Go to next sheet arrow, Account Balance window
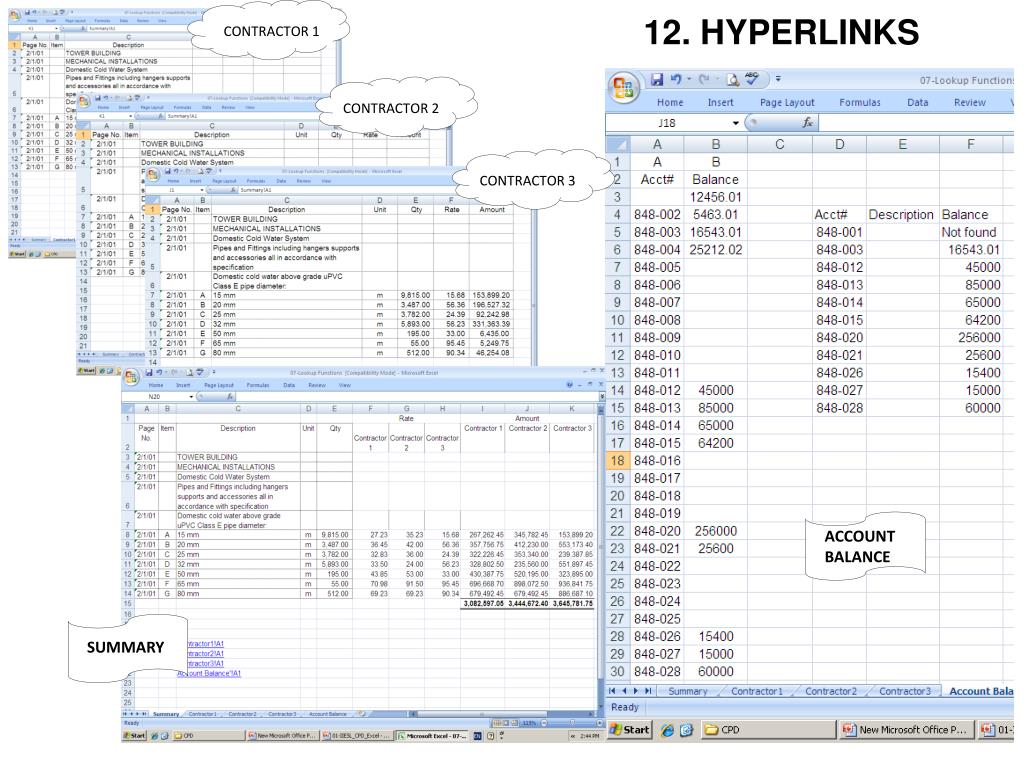Screen dimensions: 1024x768 636,691
